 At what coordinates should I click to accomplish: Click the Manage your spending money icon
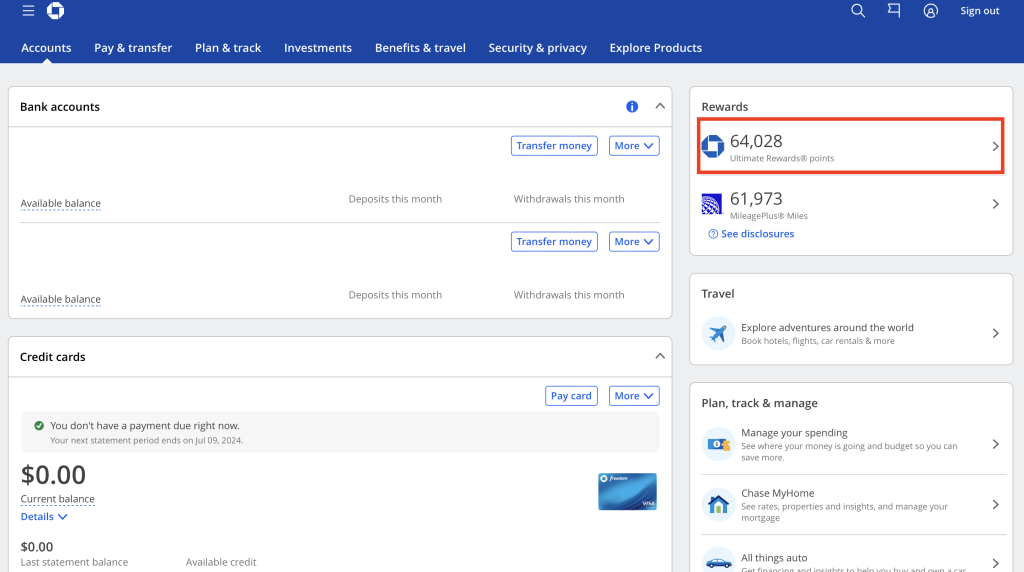718,444
